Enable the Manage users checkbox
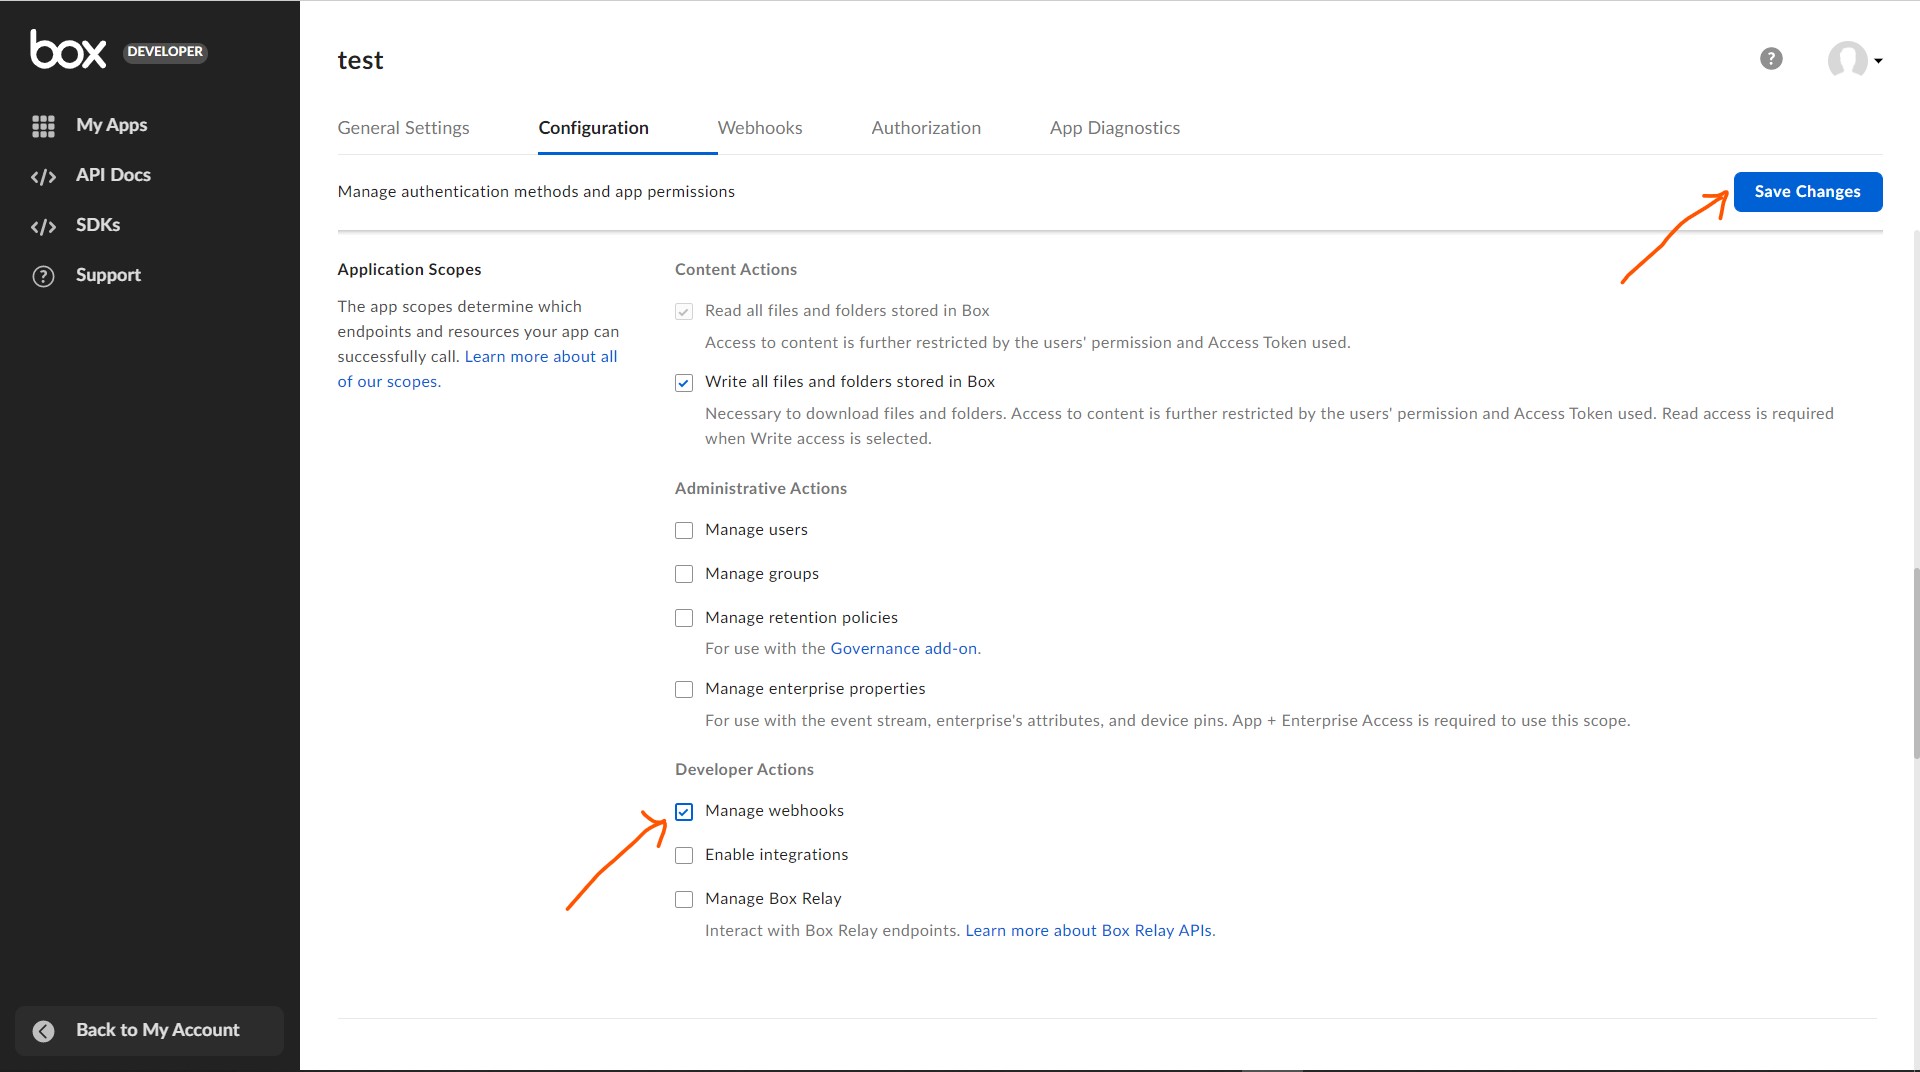Image resolution: width=1920 pixels, height=1072 pixels. click(684, 531)
